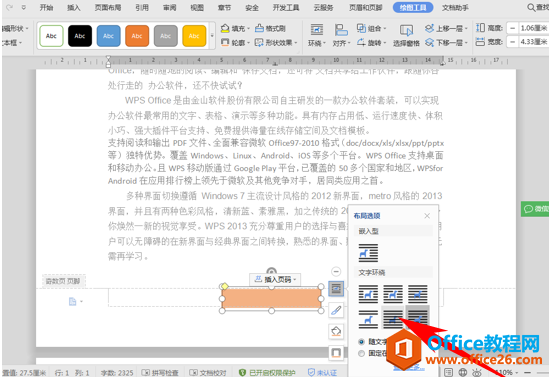Choose the tight wrap layout option

tap(392, 294)
